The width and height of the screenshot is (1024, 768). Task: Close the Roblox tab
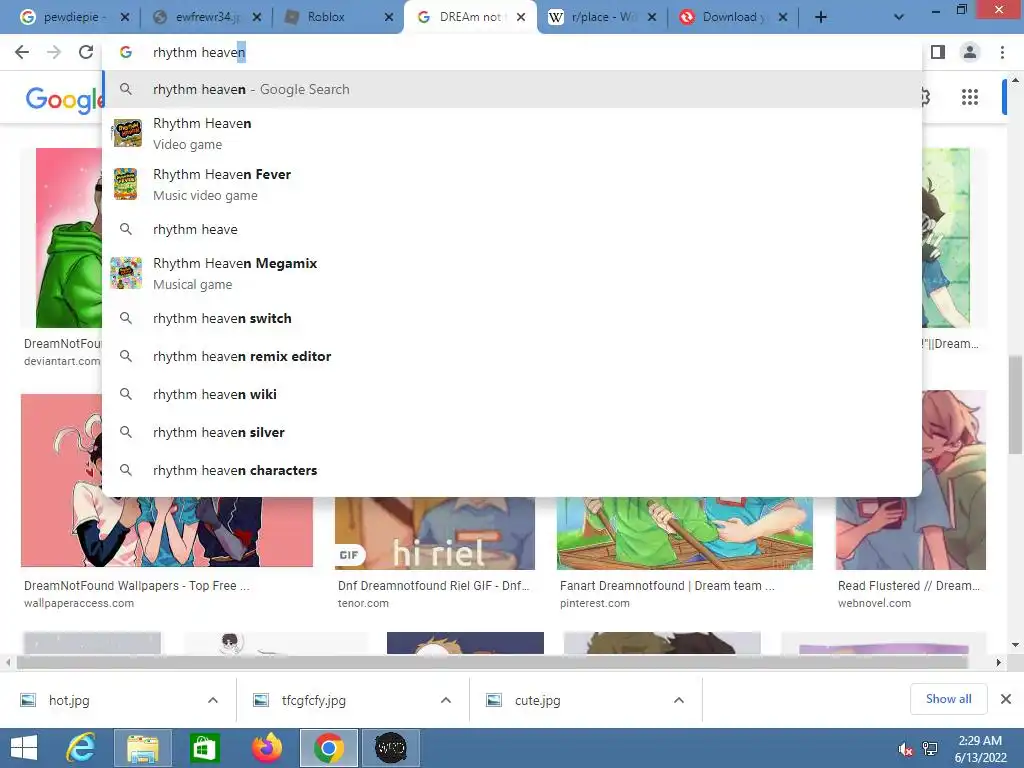point(389,18)
